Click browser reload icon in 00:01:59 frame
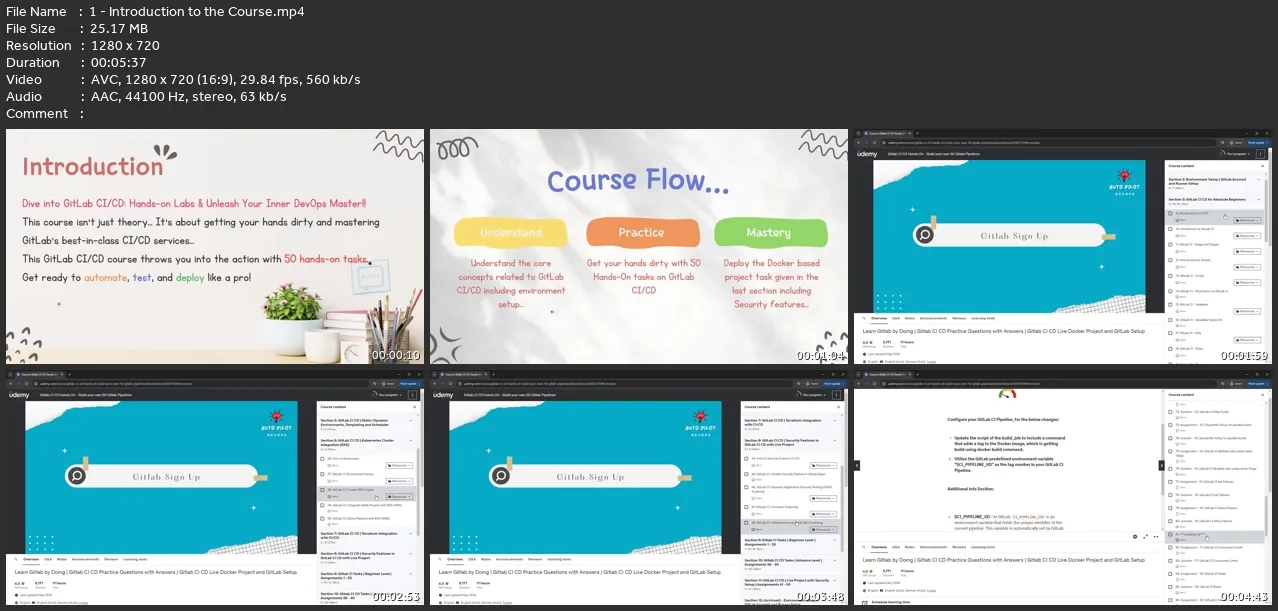 (874, 142)
